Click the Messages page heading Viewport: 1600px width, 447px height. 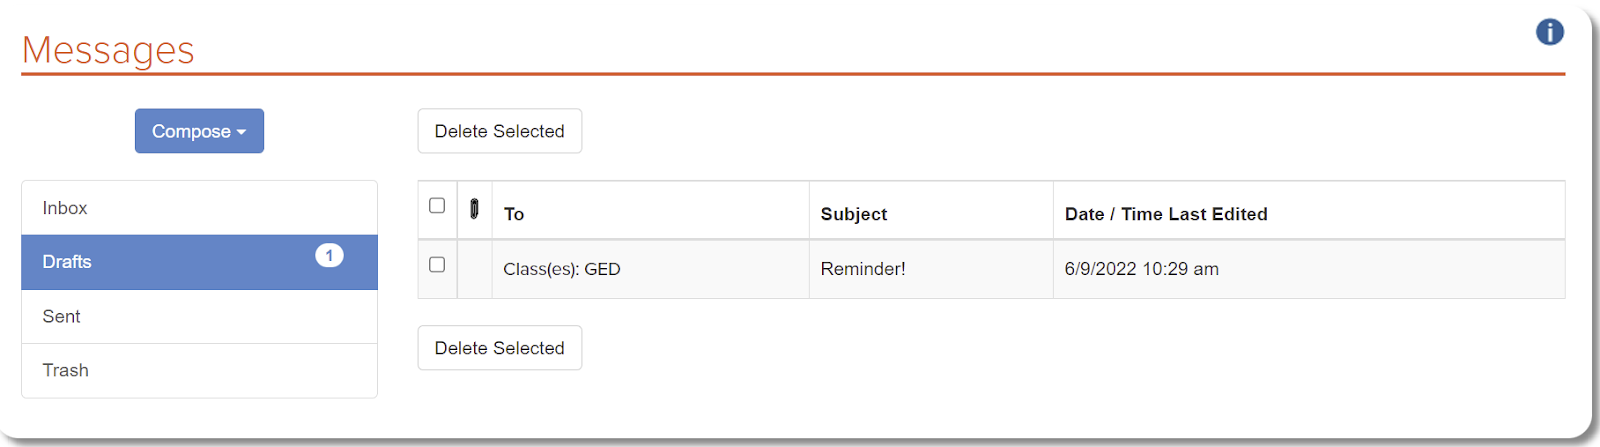click(108, 50)
